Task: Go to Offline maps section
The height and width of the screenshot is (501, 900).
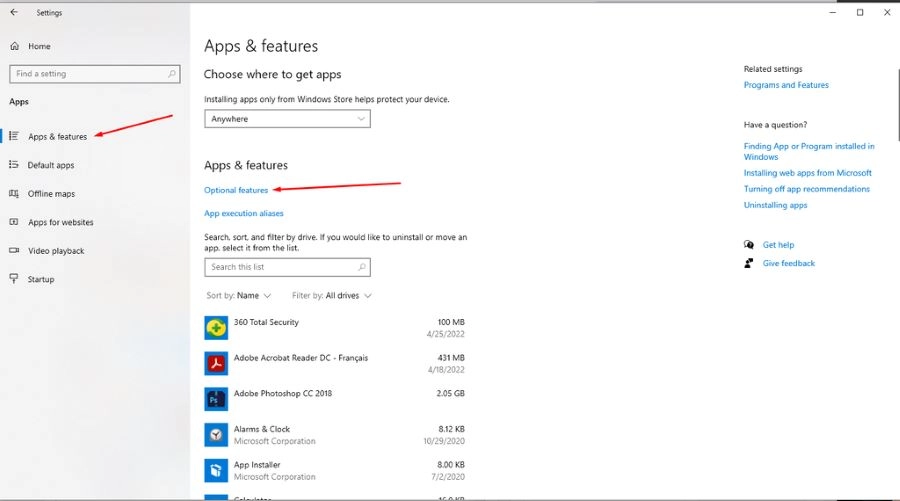Action: 51,194
